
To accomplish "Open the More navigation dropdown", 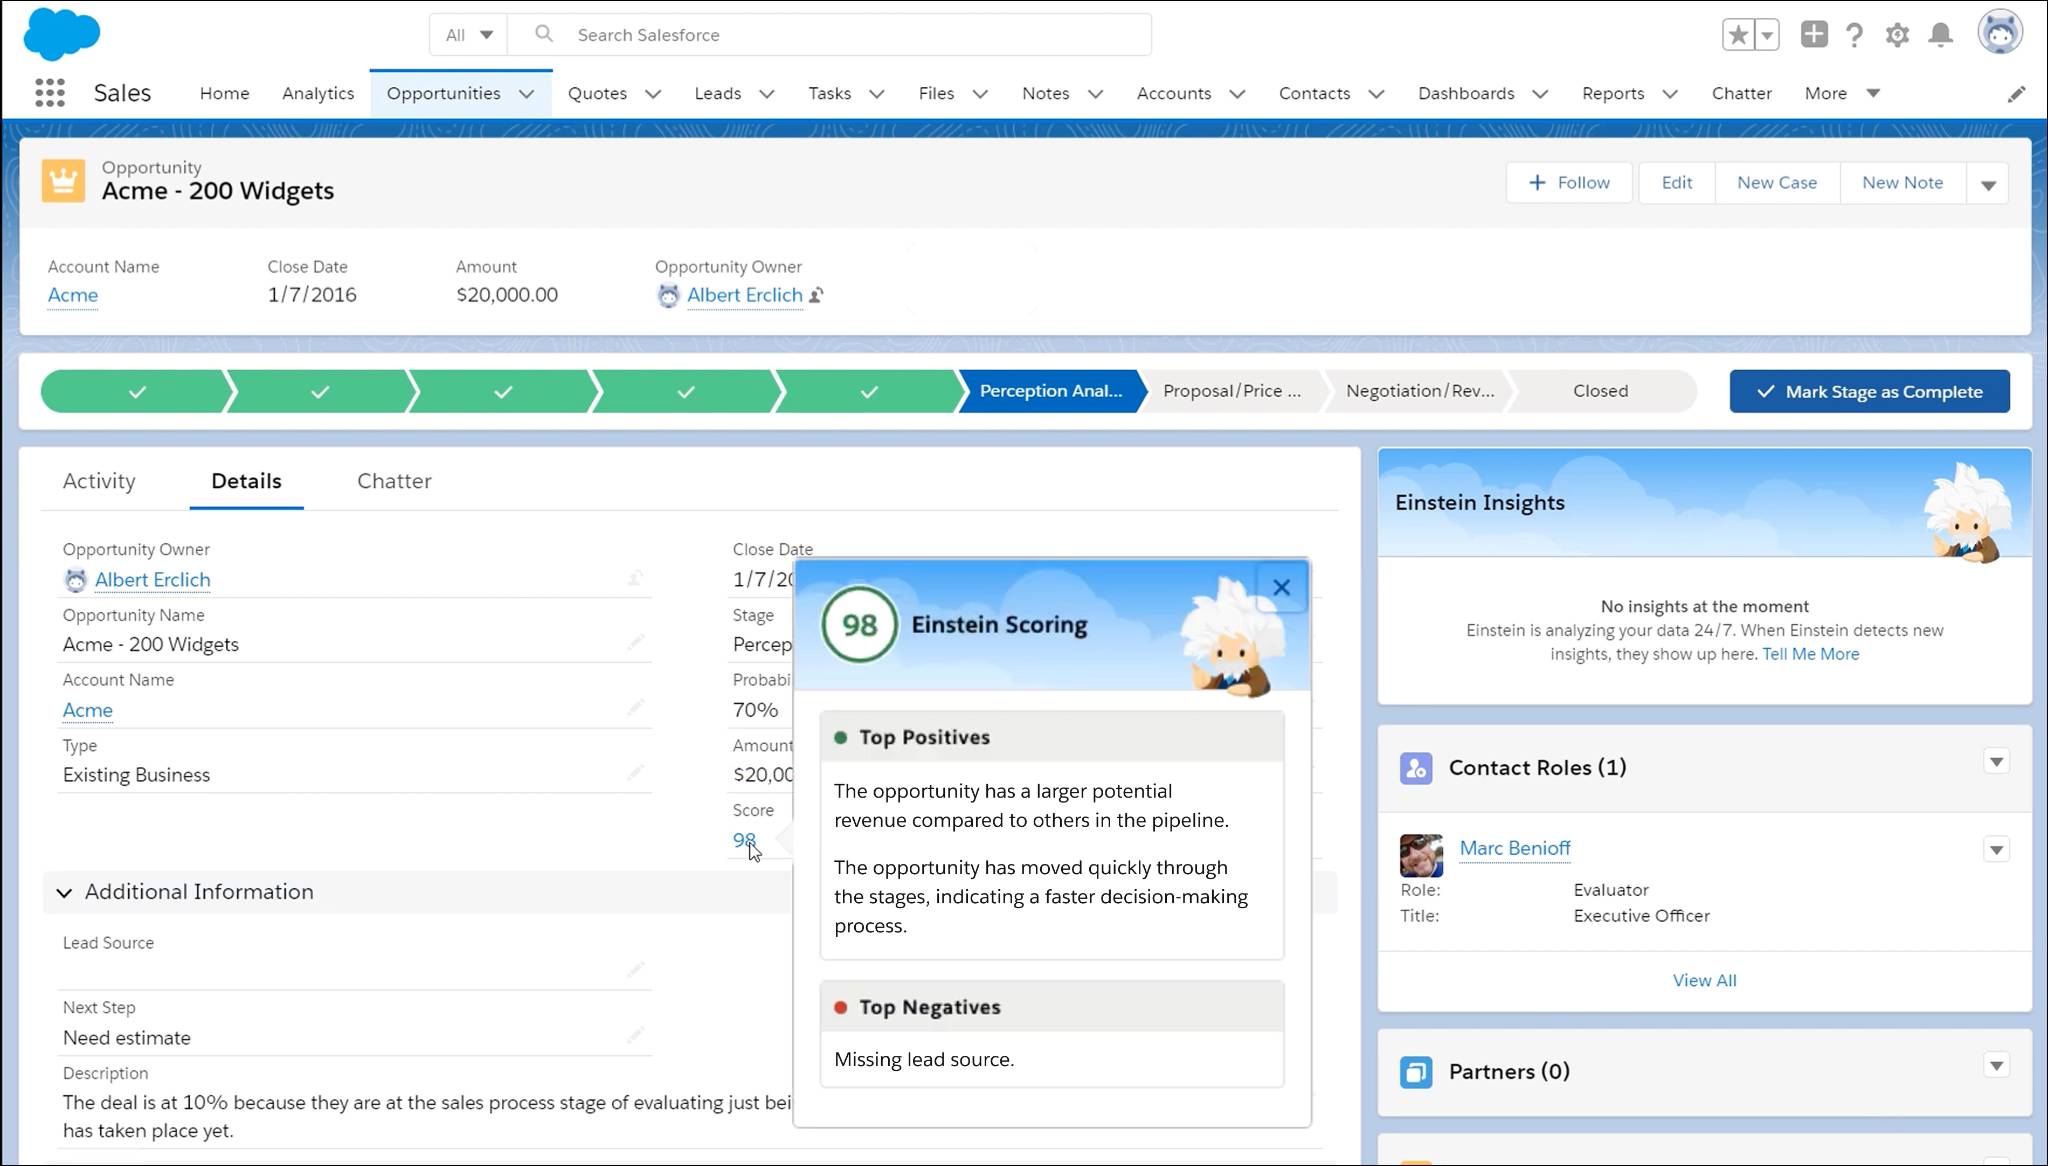I will point(1842,93).
